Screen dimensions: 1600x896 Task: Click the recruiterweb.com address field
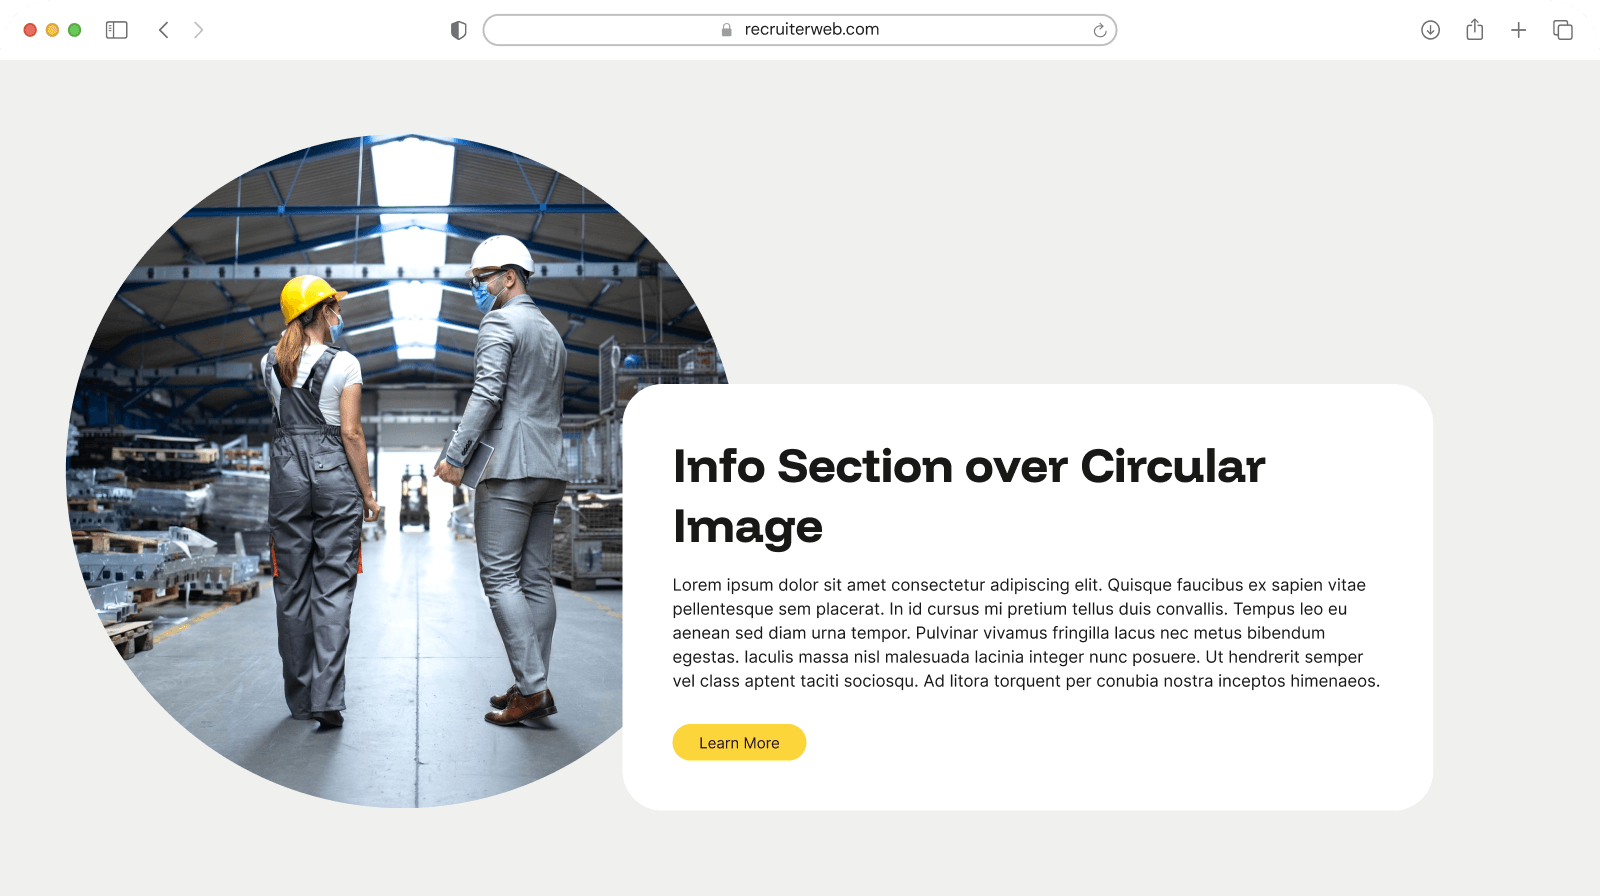800,30
